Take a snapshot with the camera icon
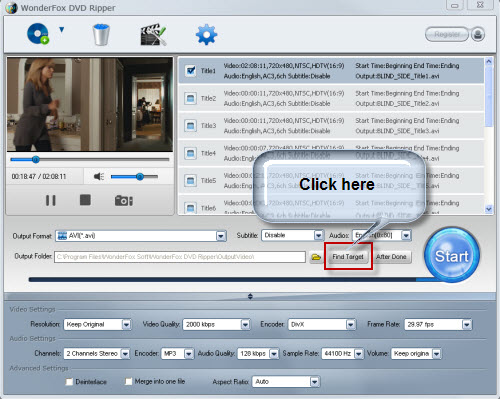This screenshot has width=500, height=399. coord(124,200)
